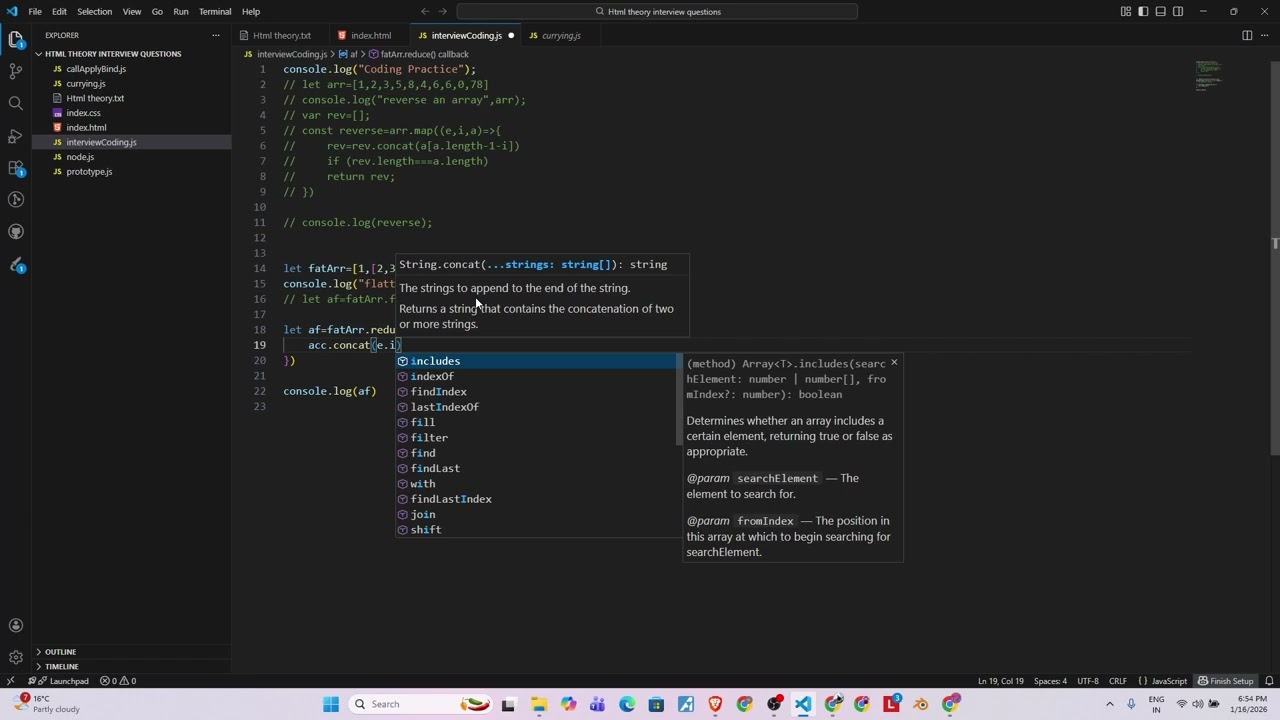The width and height of the screenshot is (1280, 720).
Task: Switch to the Html theory.txt tab
Action: (281, 35)
